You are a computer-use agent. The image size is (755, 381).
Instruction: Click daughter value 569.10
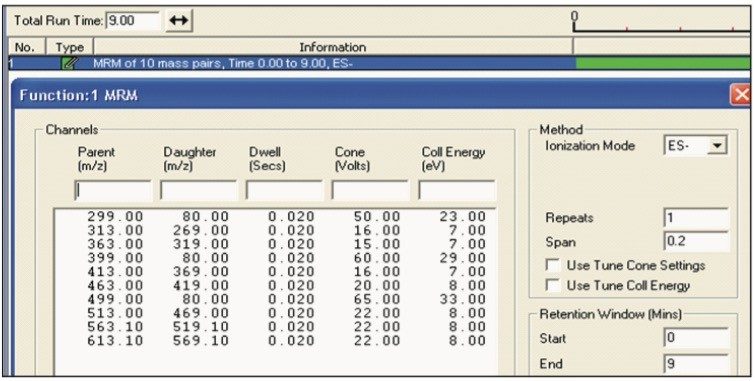pos(201,341)
